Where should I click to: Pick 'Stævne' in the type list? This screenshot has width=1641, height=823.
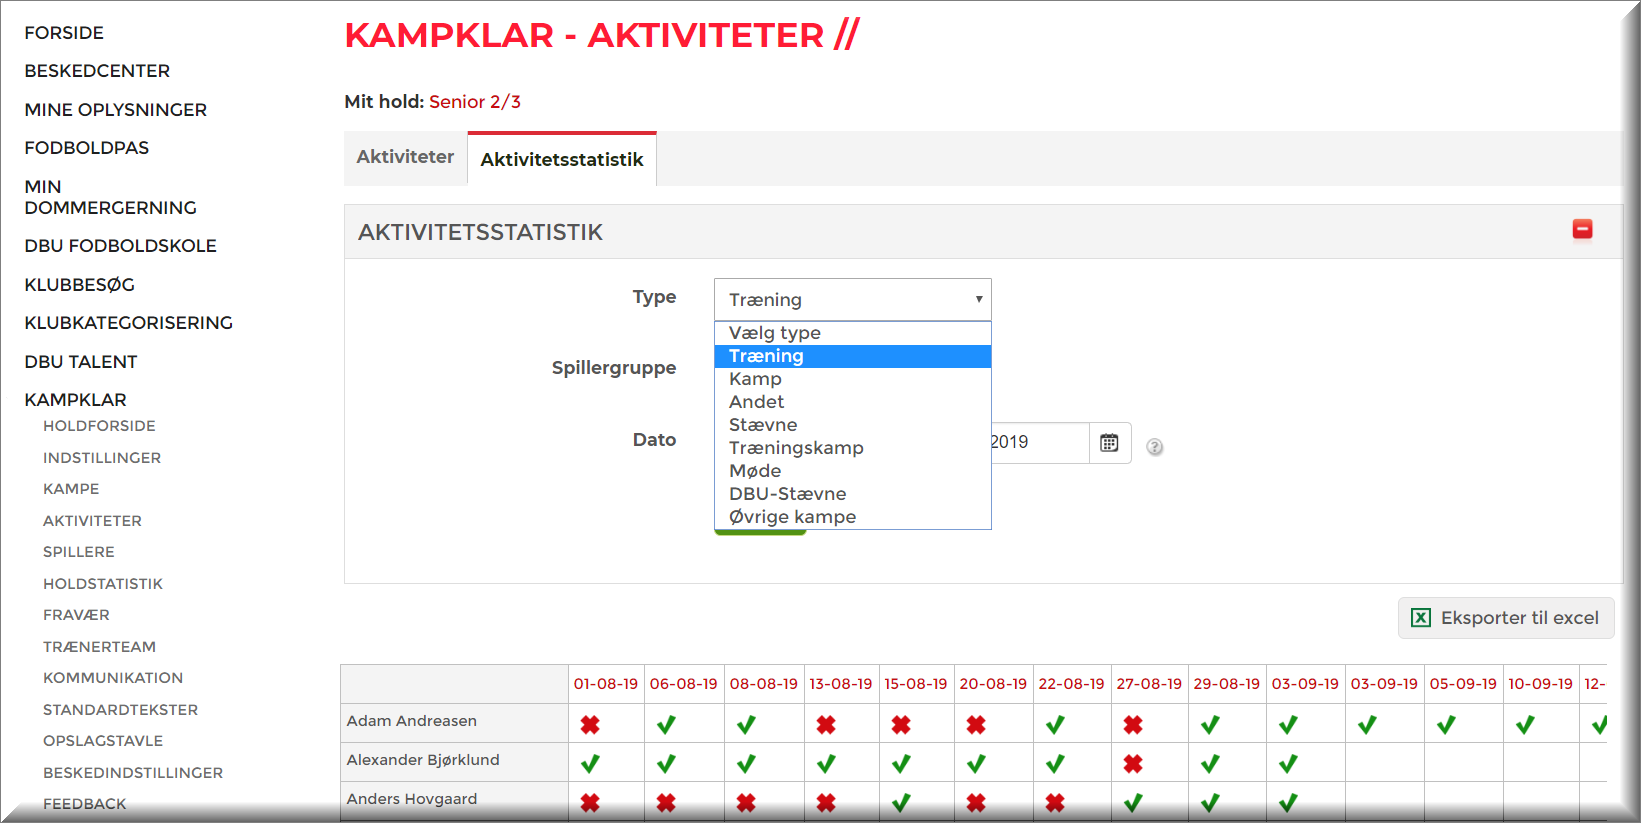click(853, 425)
